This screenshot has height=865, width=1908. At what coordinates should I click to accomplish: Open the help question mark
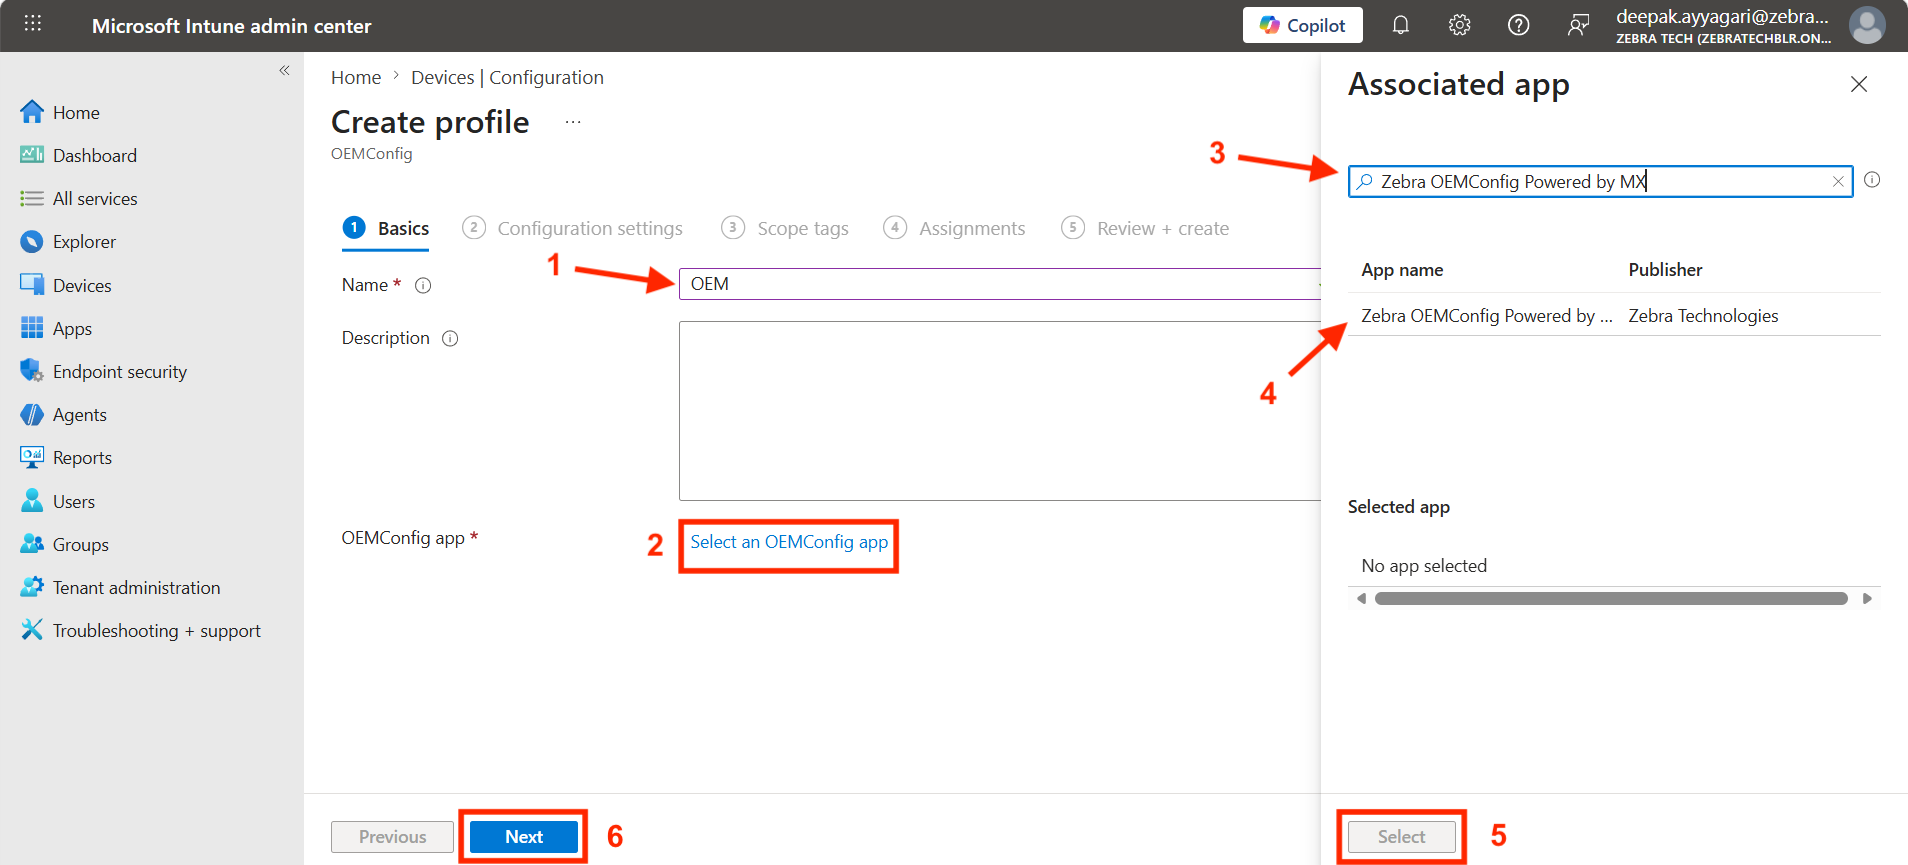click(1518, 25)
